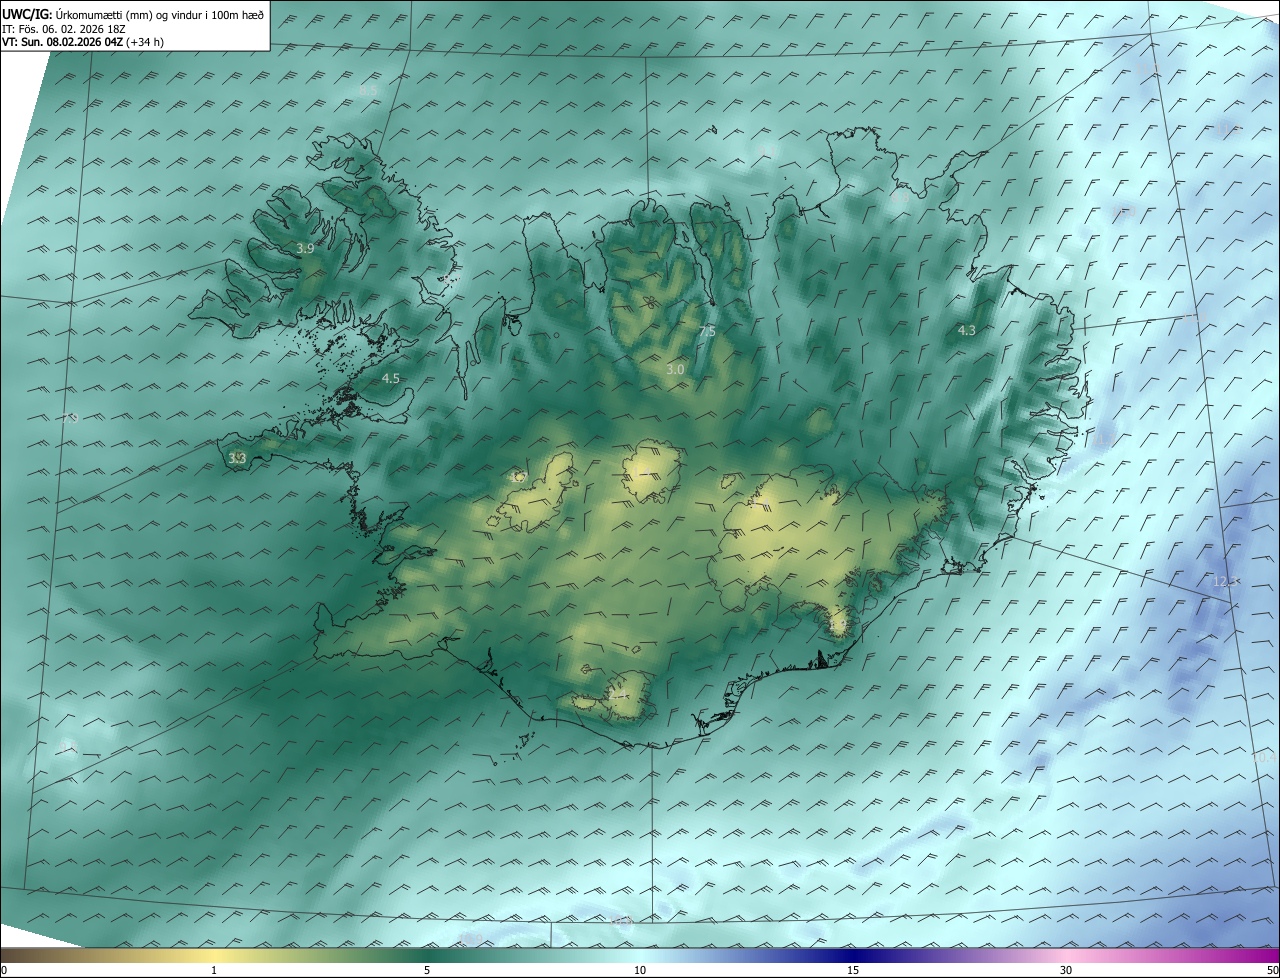Image resolution: width=1280 pixels, height=978 pixels.
Task: Click the valid time "VT: Sun. 08.02.2026 04Z"
Action: tap(63, 42)
